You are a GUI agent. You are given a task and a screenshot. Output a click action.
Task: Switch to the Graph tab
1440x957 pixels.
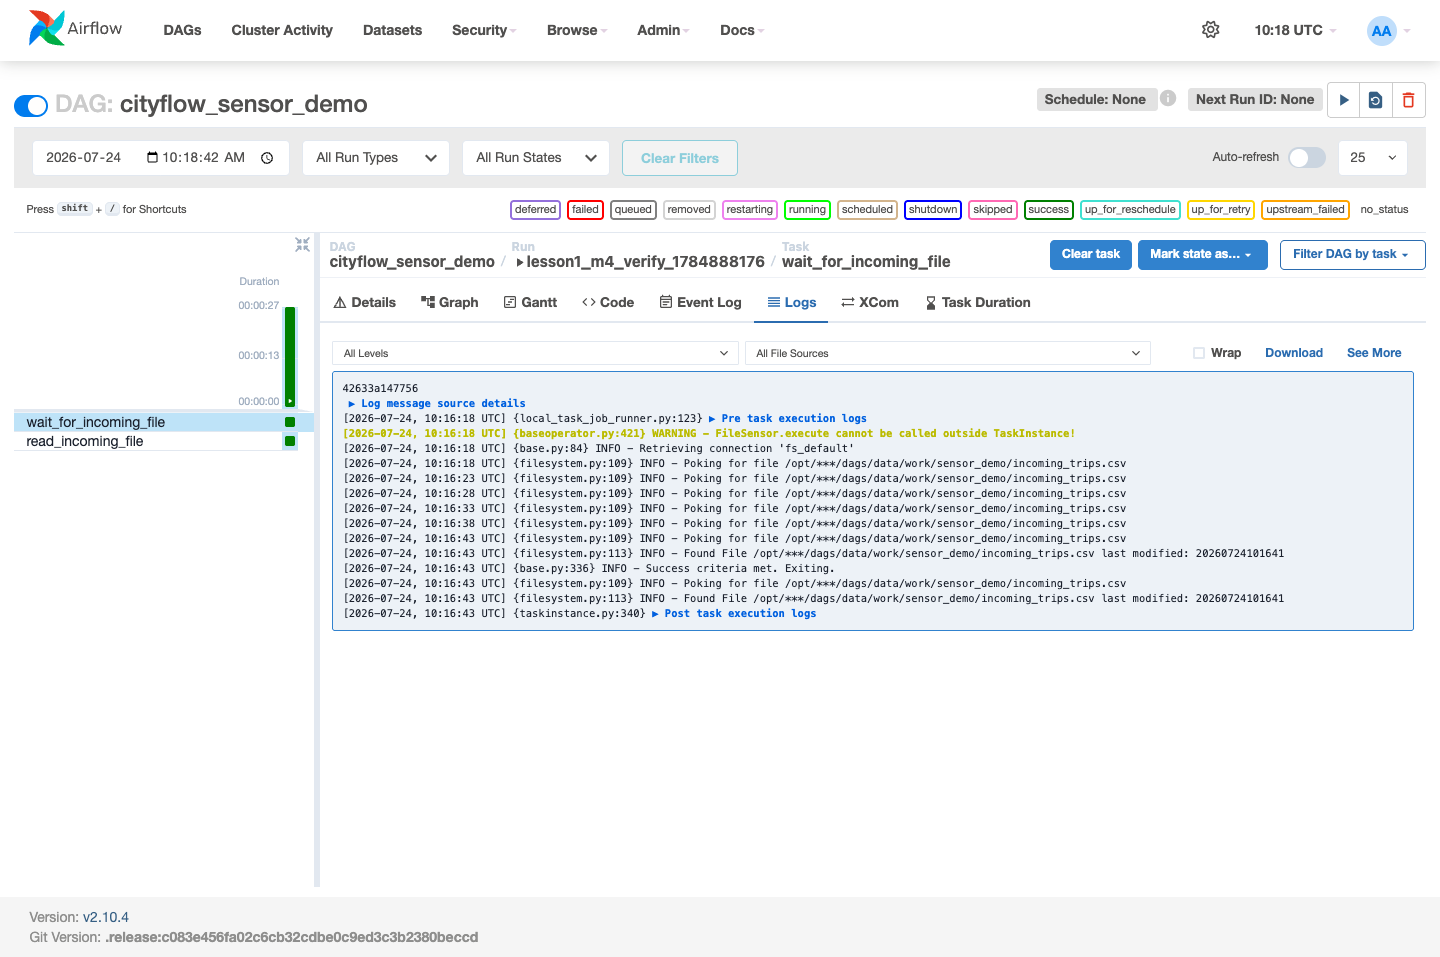tap(449, 302)
